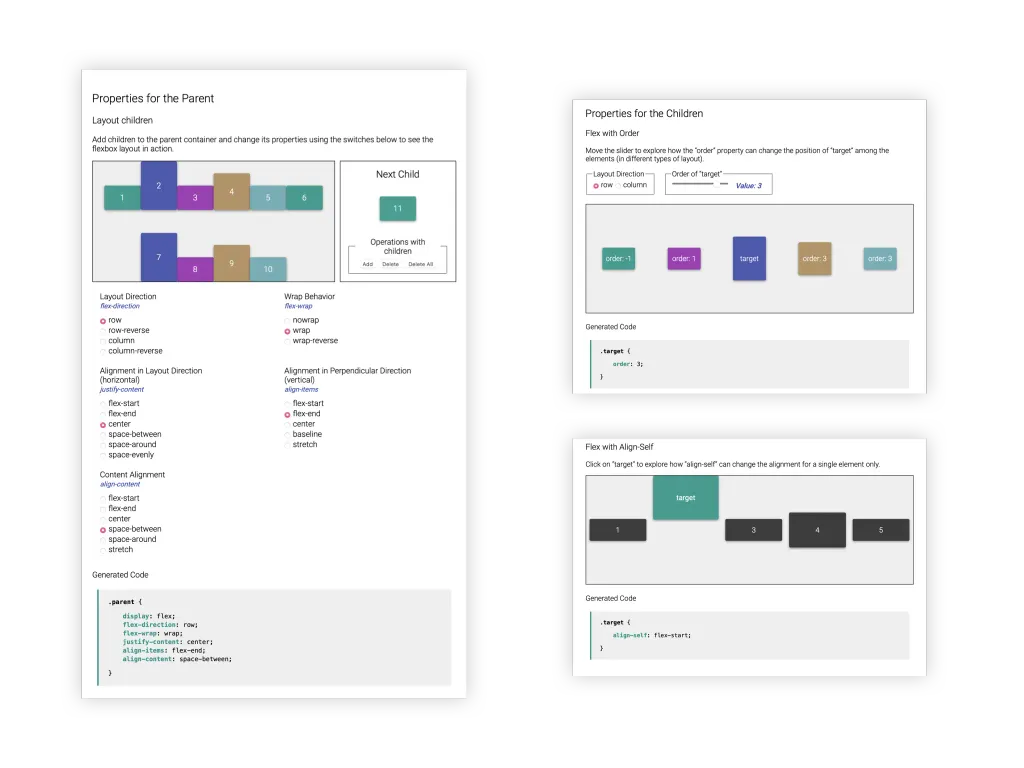Screen dimensions: 1024x768
Task: Click purple child box 3
Action: pyautogui.click(x=195, y=198)
